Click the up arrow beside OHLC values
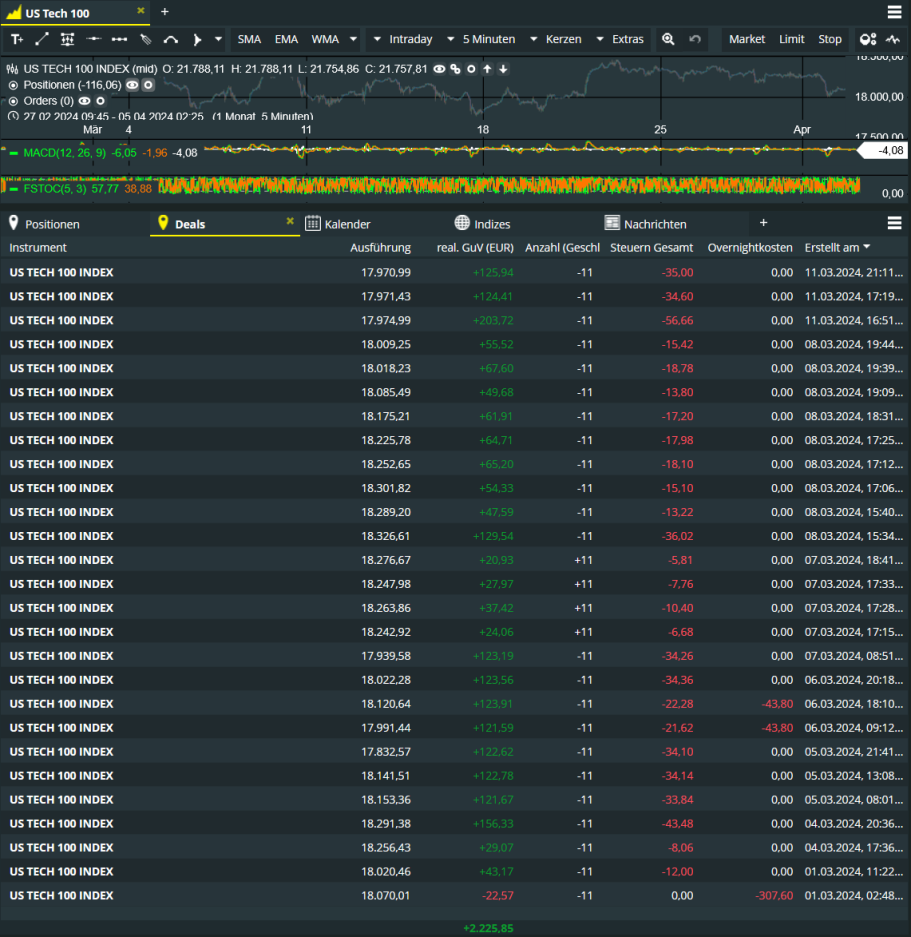This screenshot has height=937, width=911. (x=487, y=69)
